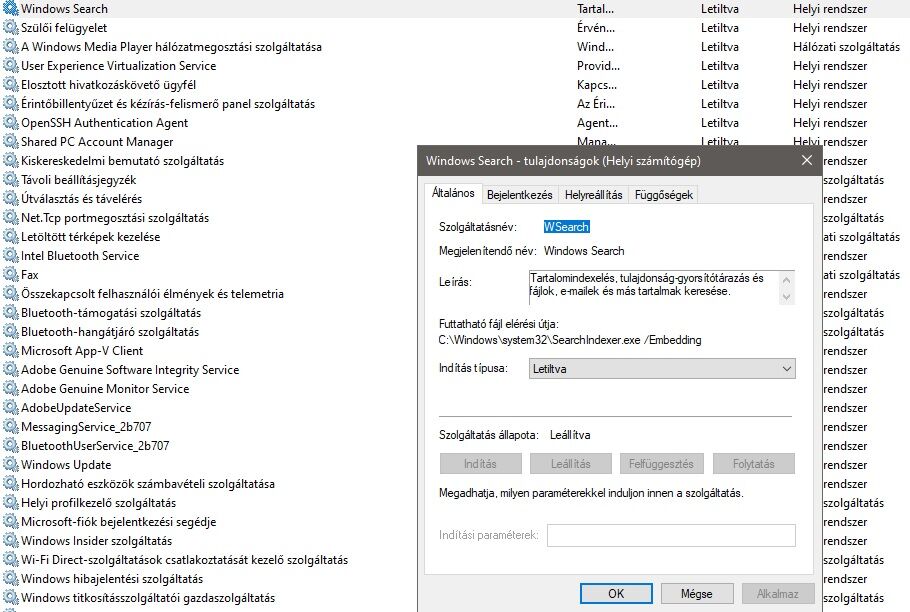Open the Függőségek tab
Image resolution: width=910 pixels, height=612 pixels.
point(664,195)
